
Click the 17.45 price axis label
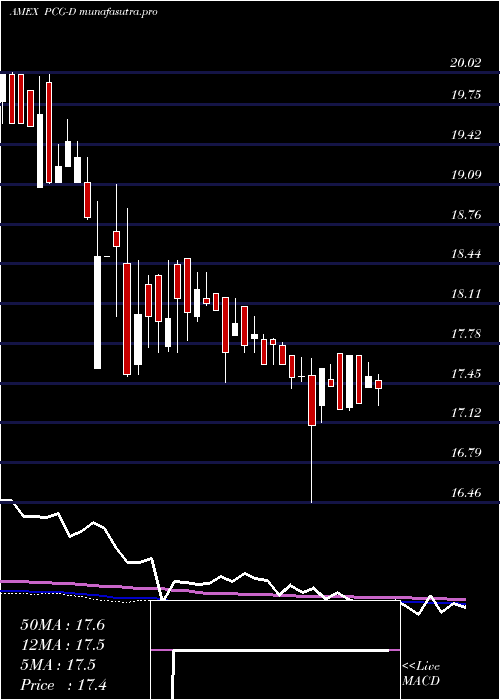tap(466, 374)
